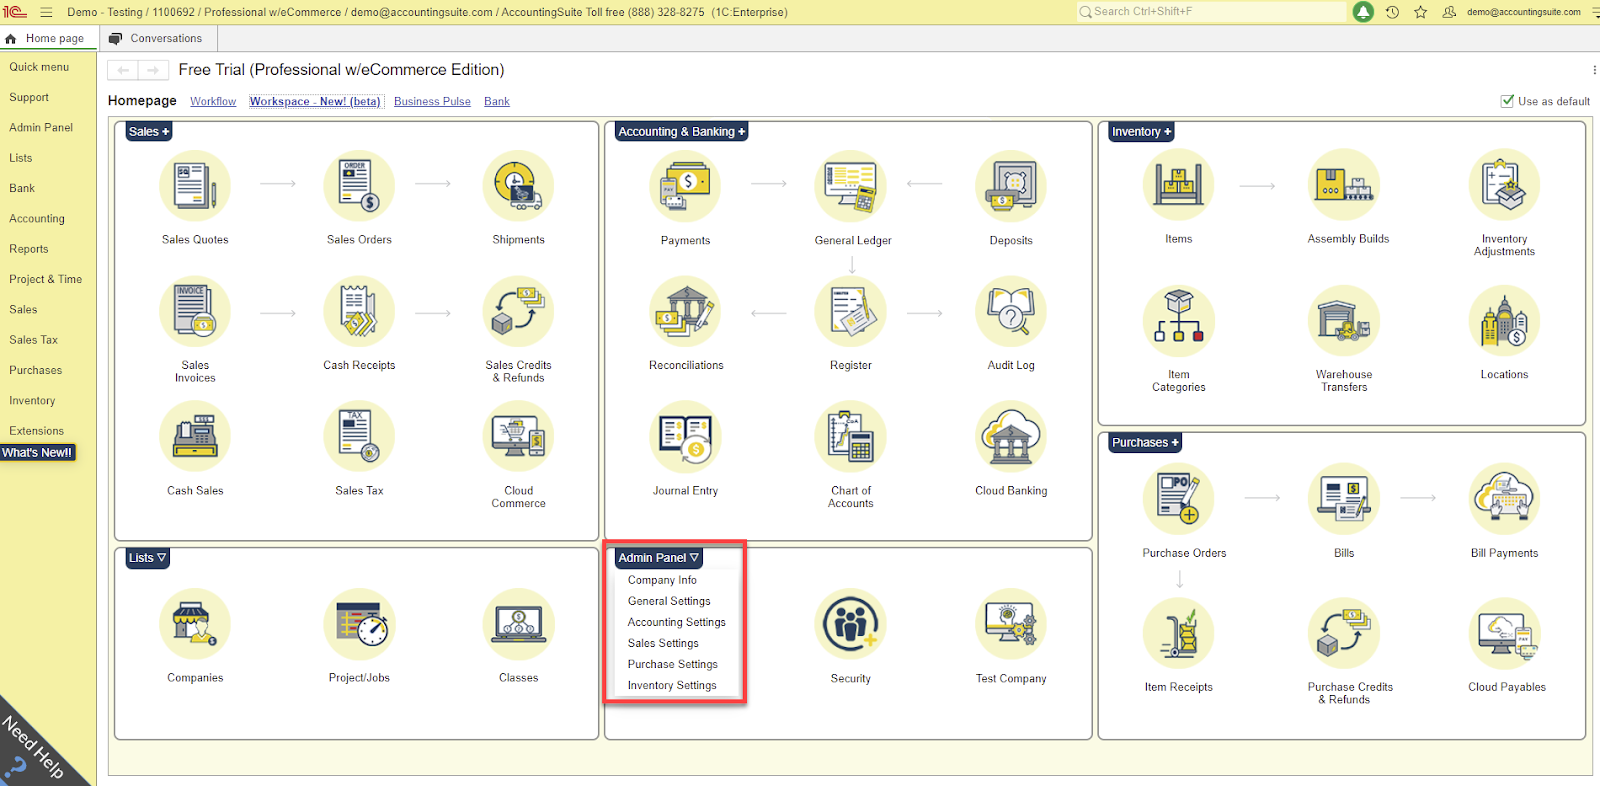
Task: Open the Cloud Commerce icon
Action: click(x=518, y=437)
